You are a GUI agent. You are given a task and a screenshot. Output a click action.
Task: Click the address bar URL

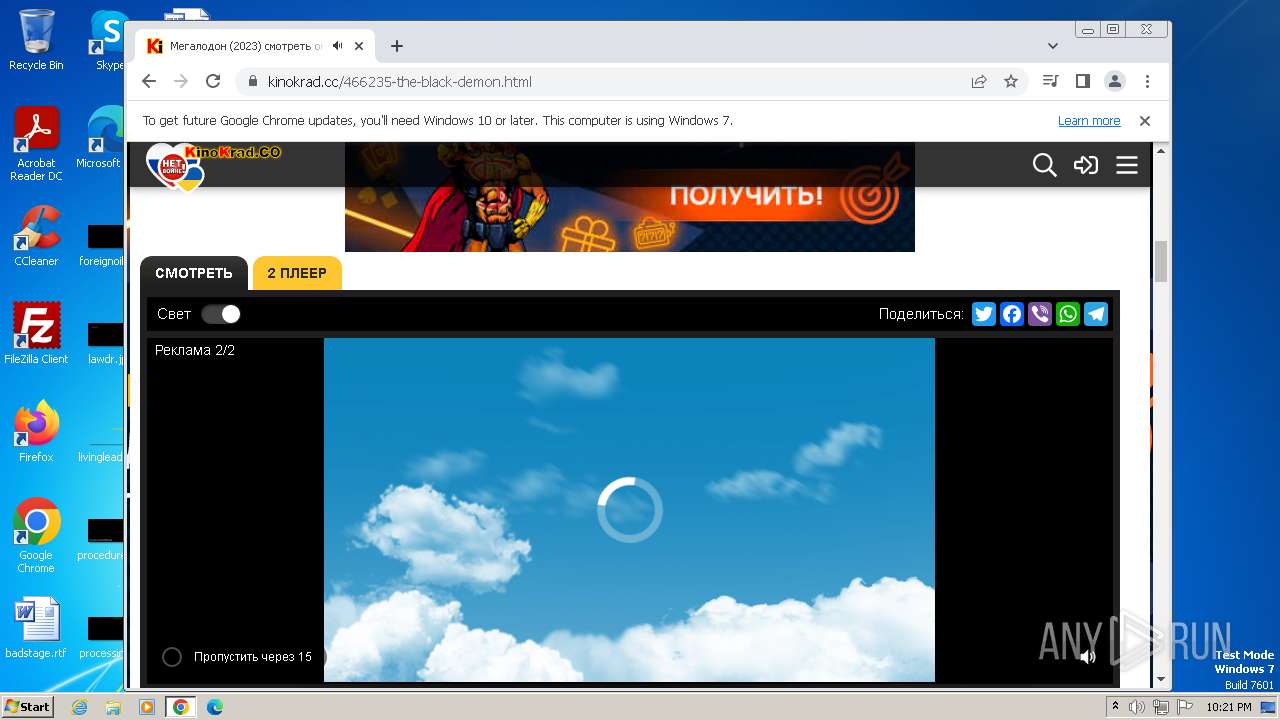pyautogui.click(x=400, y=82)
